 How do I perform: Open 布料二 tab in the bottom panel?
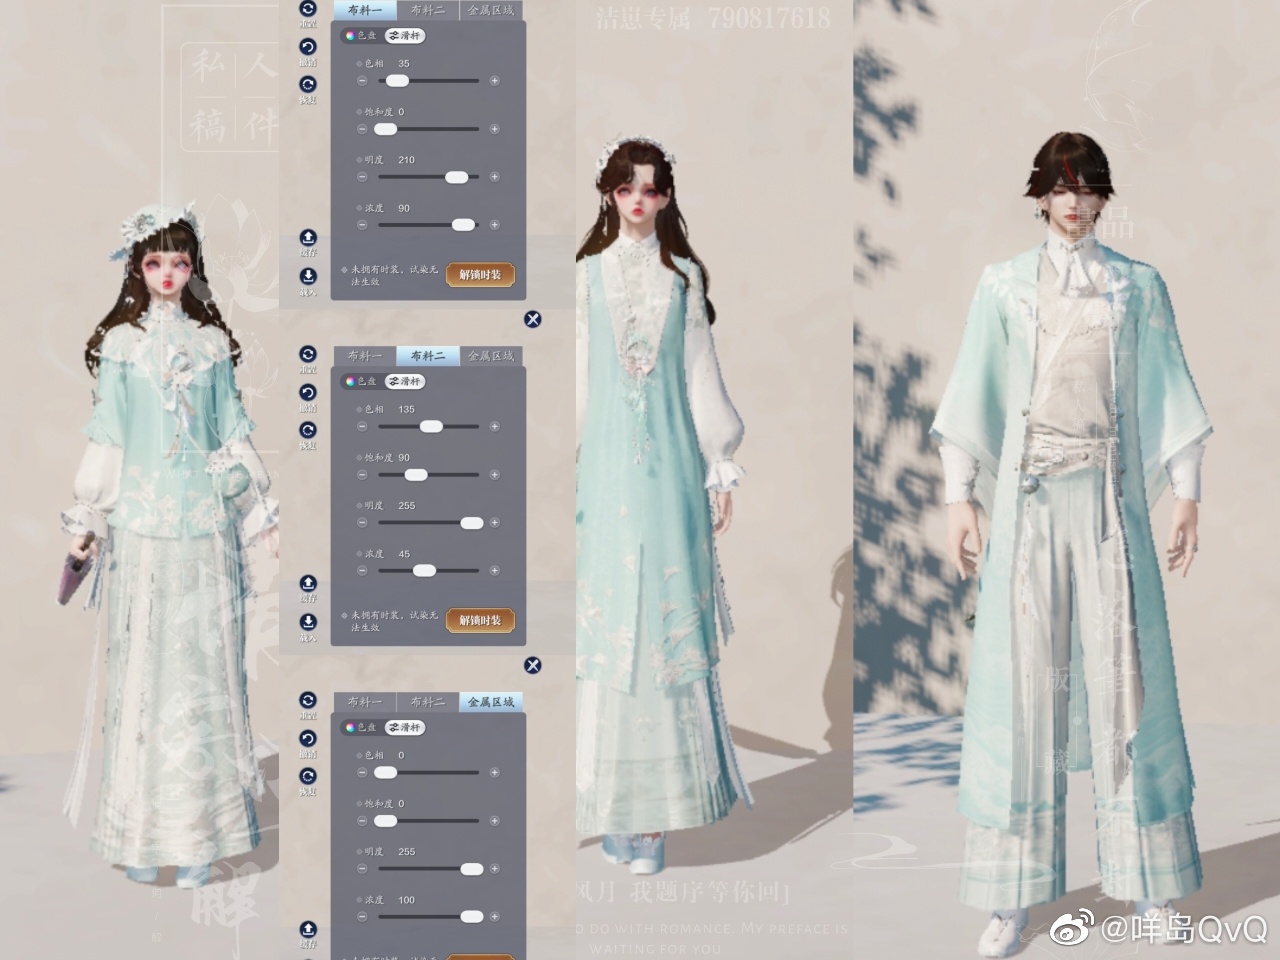click(x=428, y=702)
